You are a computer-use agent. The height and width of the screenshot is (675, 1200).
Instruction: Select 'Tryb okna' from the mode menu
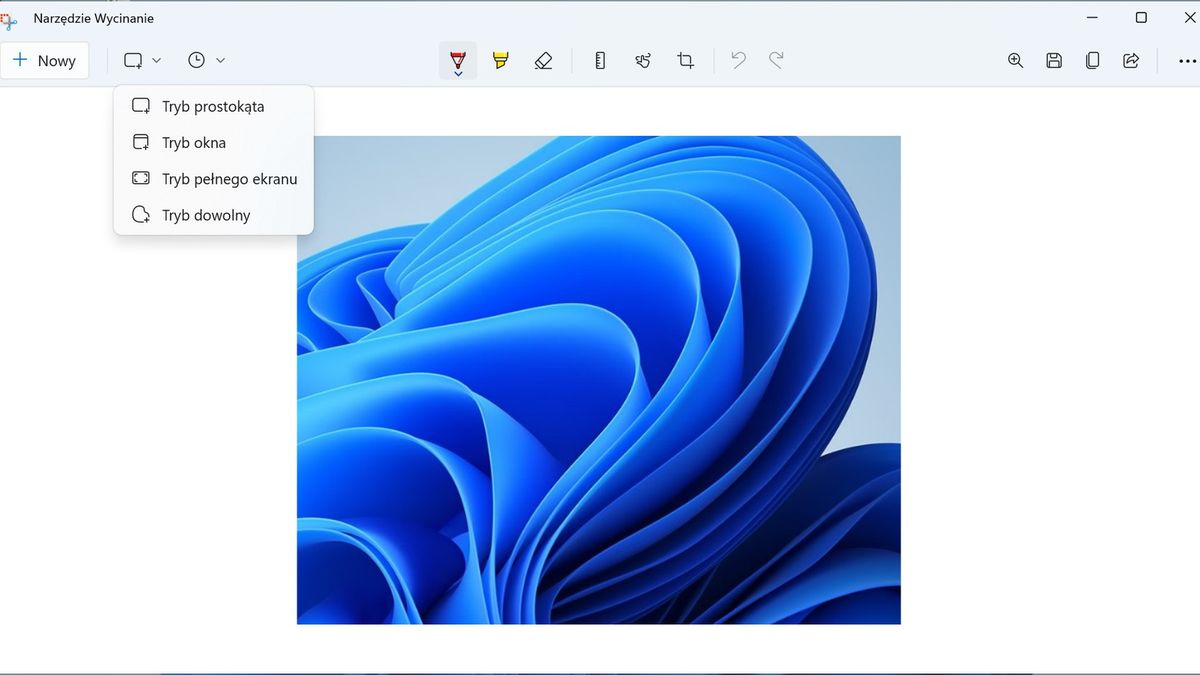194,142
